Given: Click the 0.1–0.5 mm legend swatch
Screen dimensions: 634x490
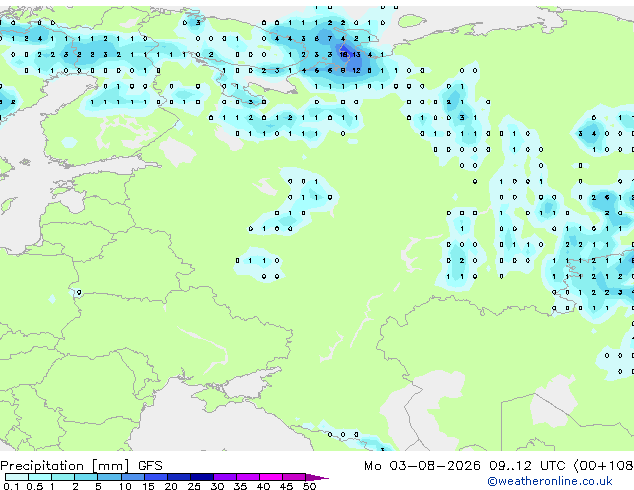Looking at the screenshot, I should [x=17, y=477].
